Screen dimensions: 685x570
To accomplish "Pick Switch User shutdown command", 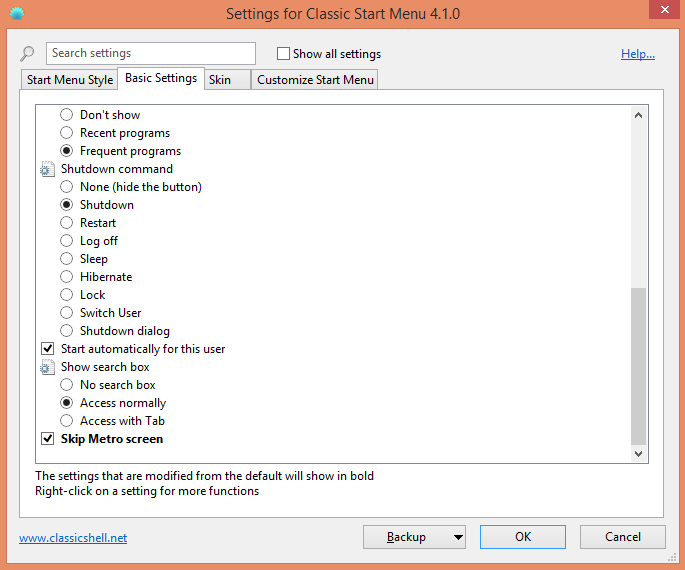I will [66, 313].
